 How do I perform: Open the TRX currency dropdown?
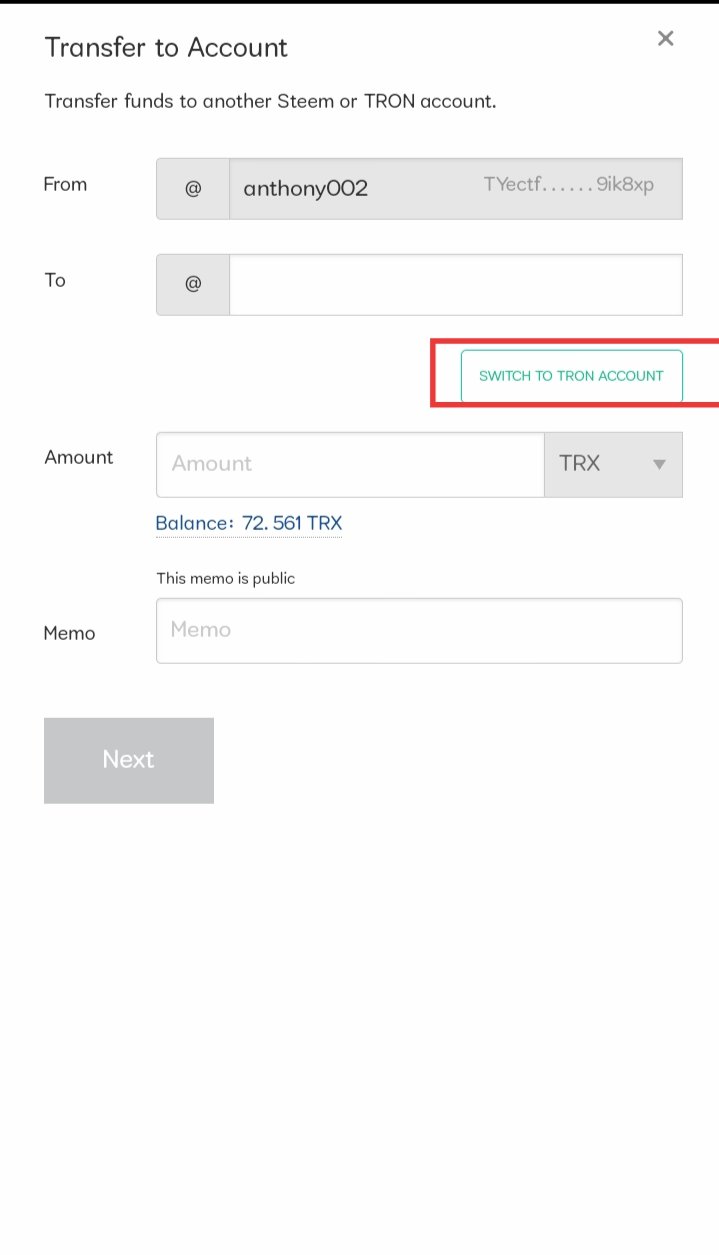(x=613, y=465)
